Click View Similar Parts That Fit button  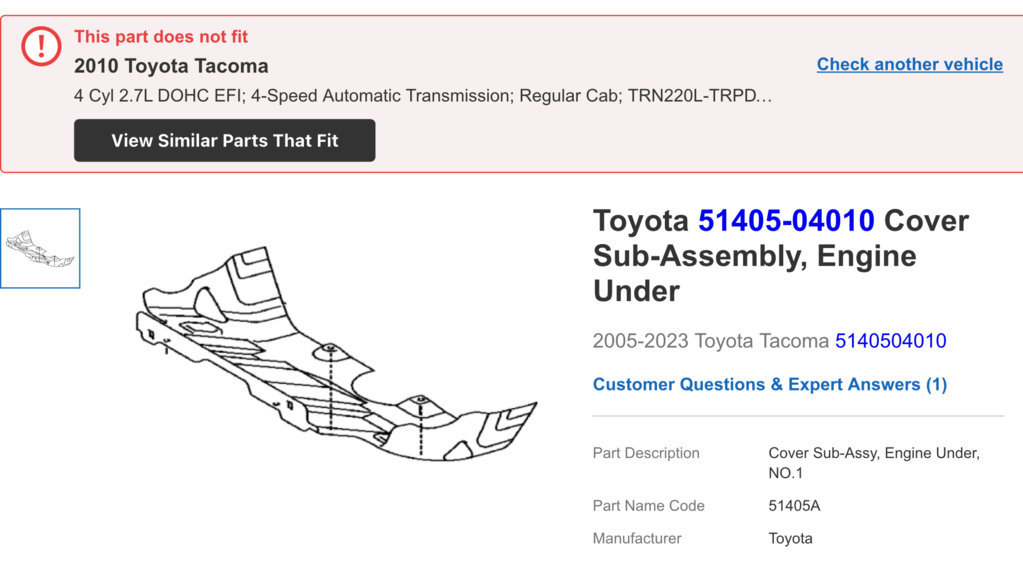tap(224, 140)
